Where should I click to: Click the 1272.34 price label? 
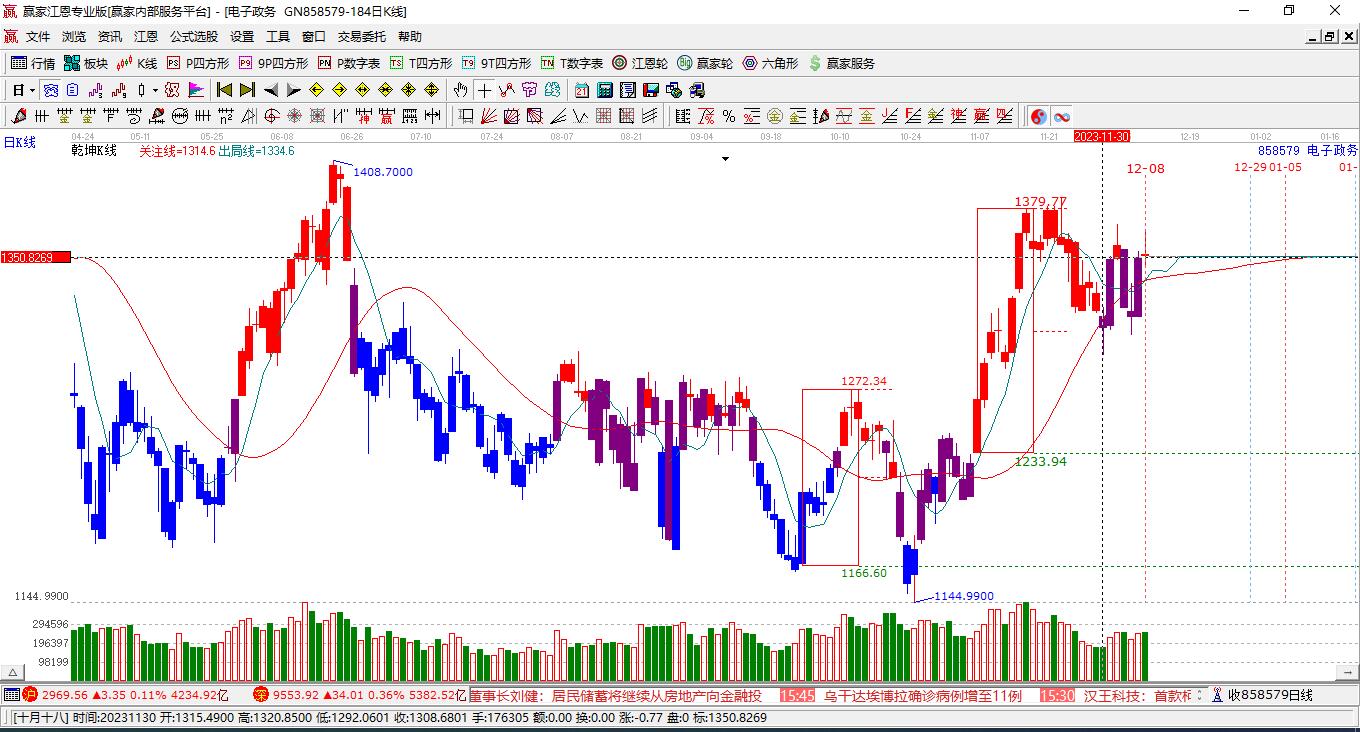tap(864, 381)
